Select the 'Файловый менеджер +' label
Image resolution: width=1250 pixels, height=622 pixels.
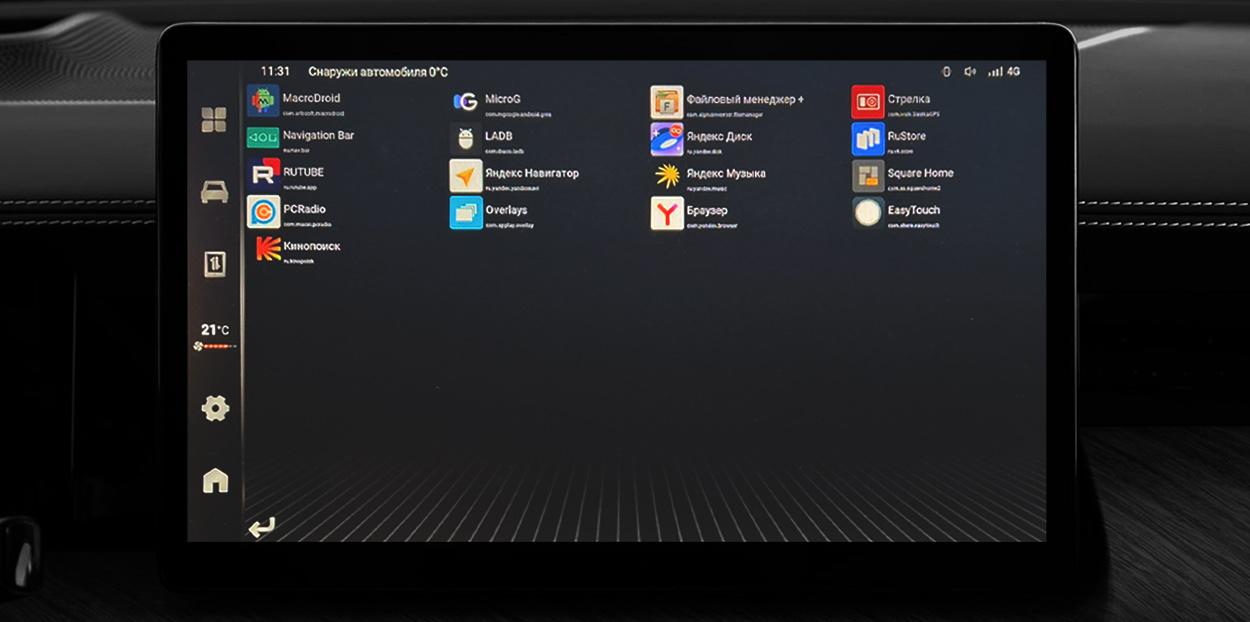tap(745, 99)
